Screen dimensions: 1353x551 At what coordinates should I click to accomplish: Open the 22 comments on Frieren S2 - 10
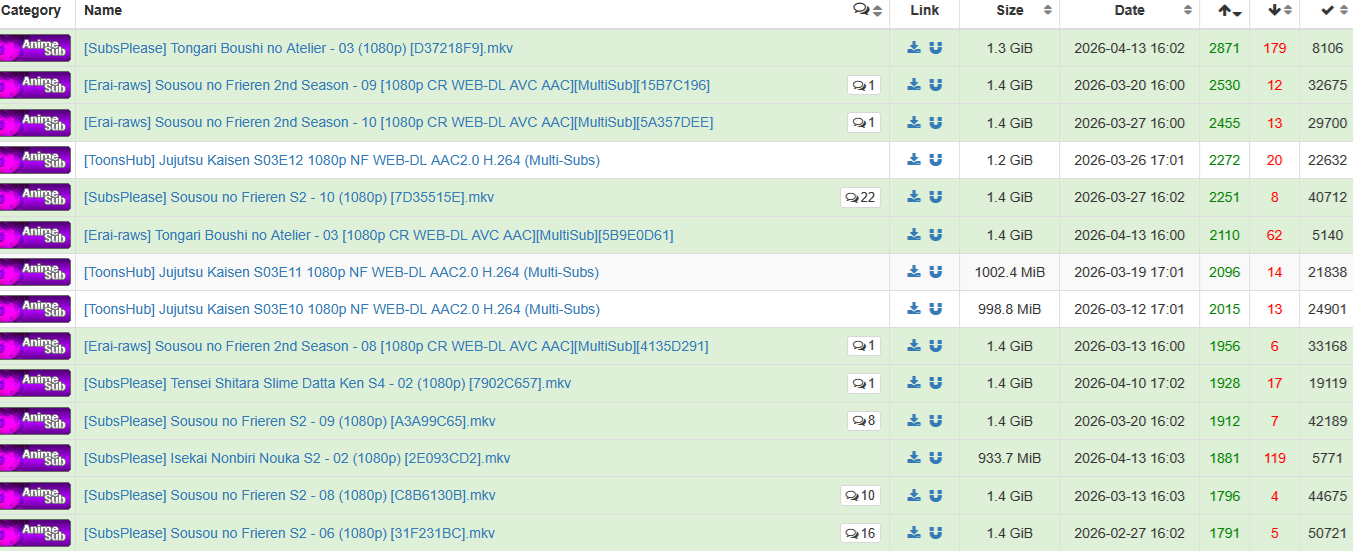pyautogui.click(x=860, y=197)
